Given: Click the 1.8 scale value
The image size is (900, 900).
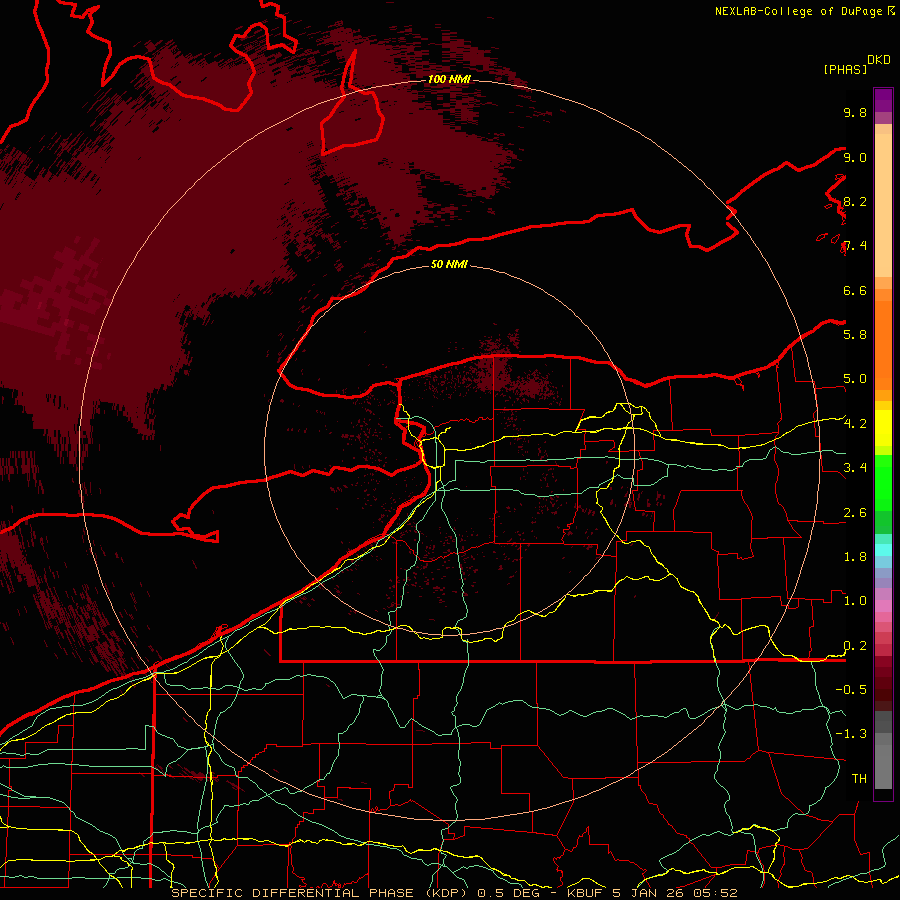Looking at the screenshot, I should (x=855, y=557).
